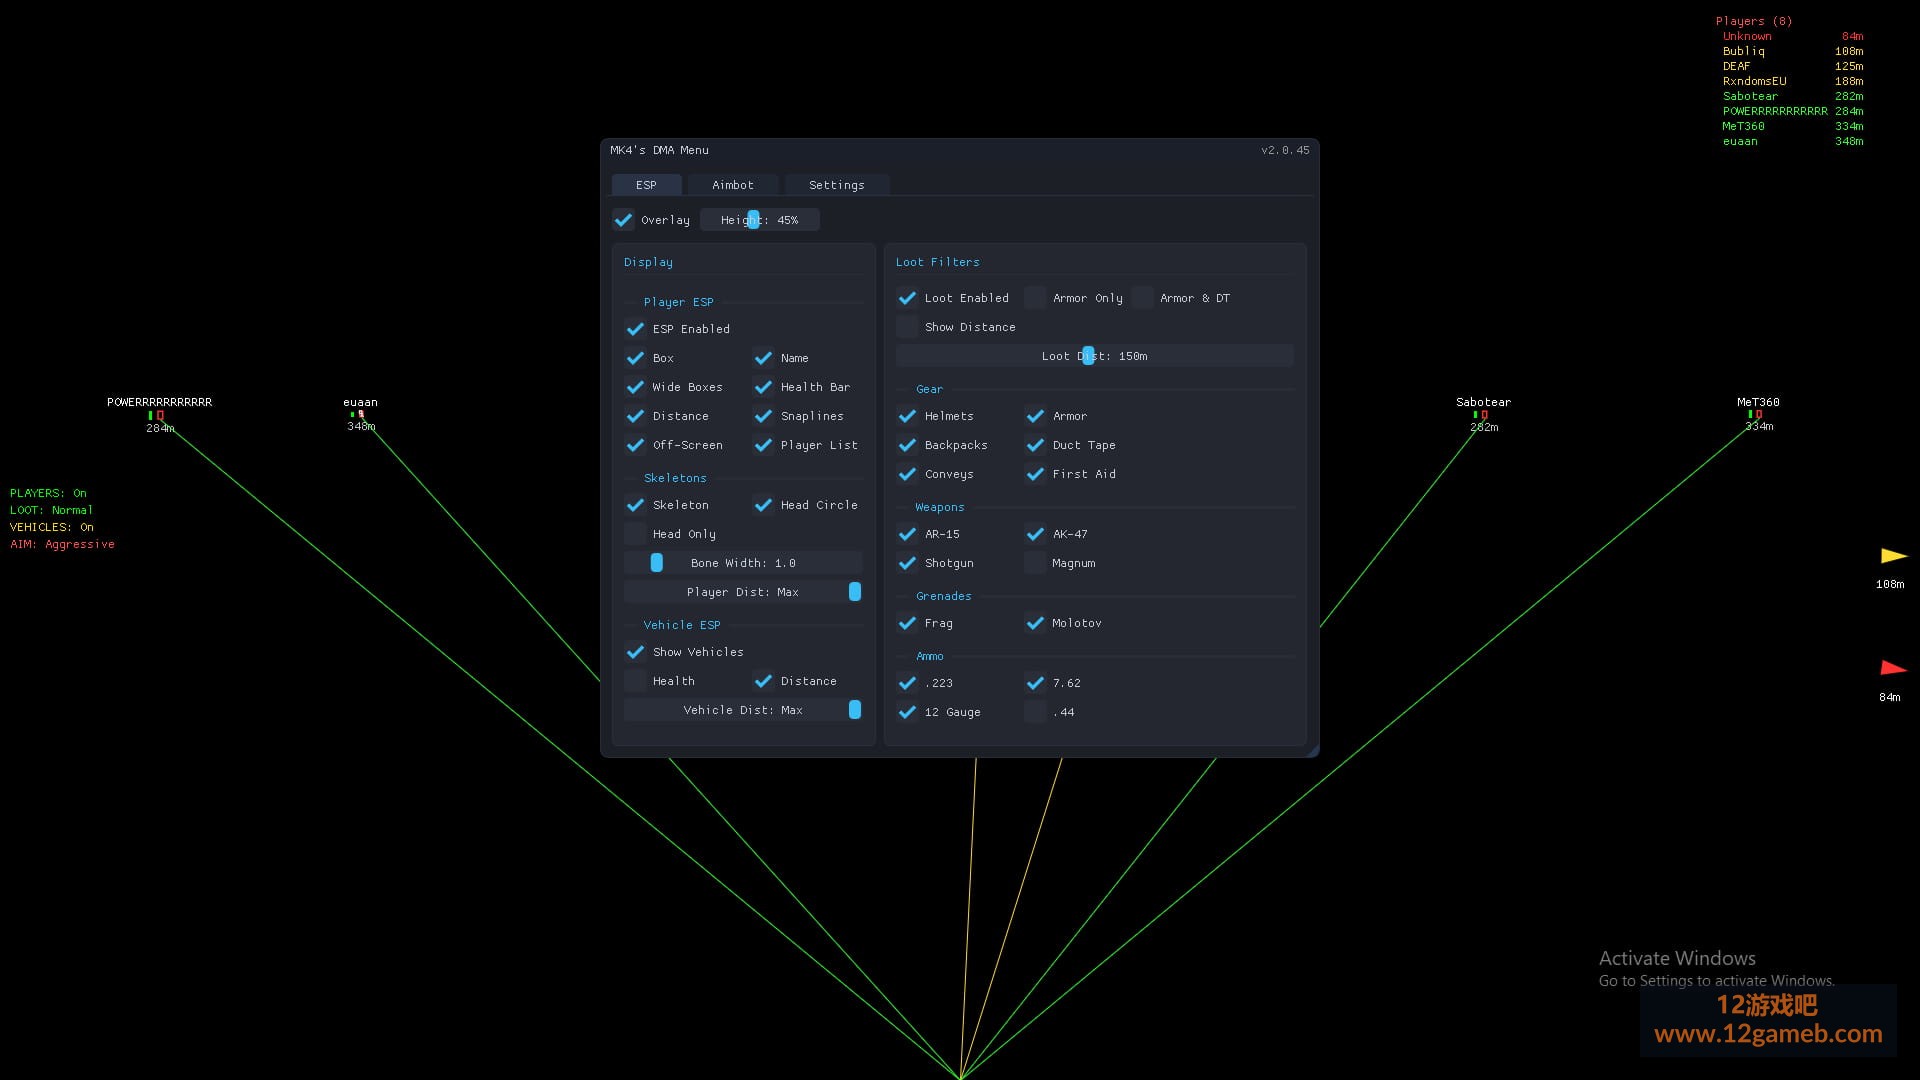1920x1080 pixels.
Task: Toggle the Overlay checkbox
Action: tap(623, 220)
